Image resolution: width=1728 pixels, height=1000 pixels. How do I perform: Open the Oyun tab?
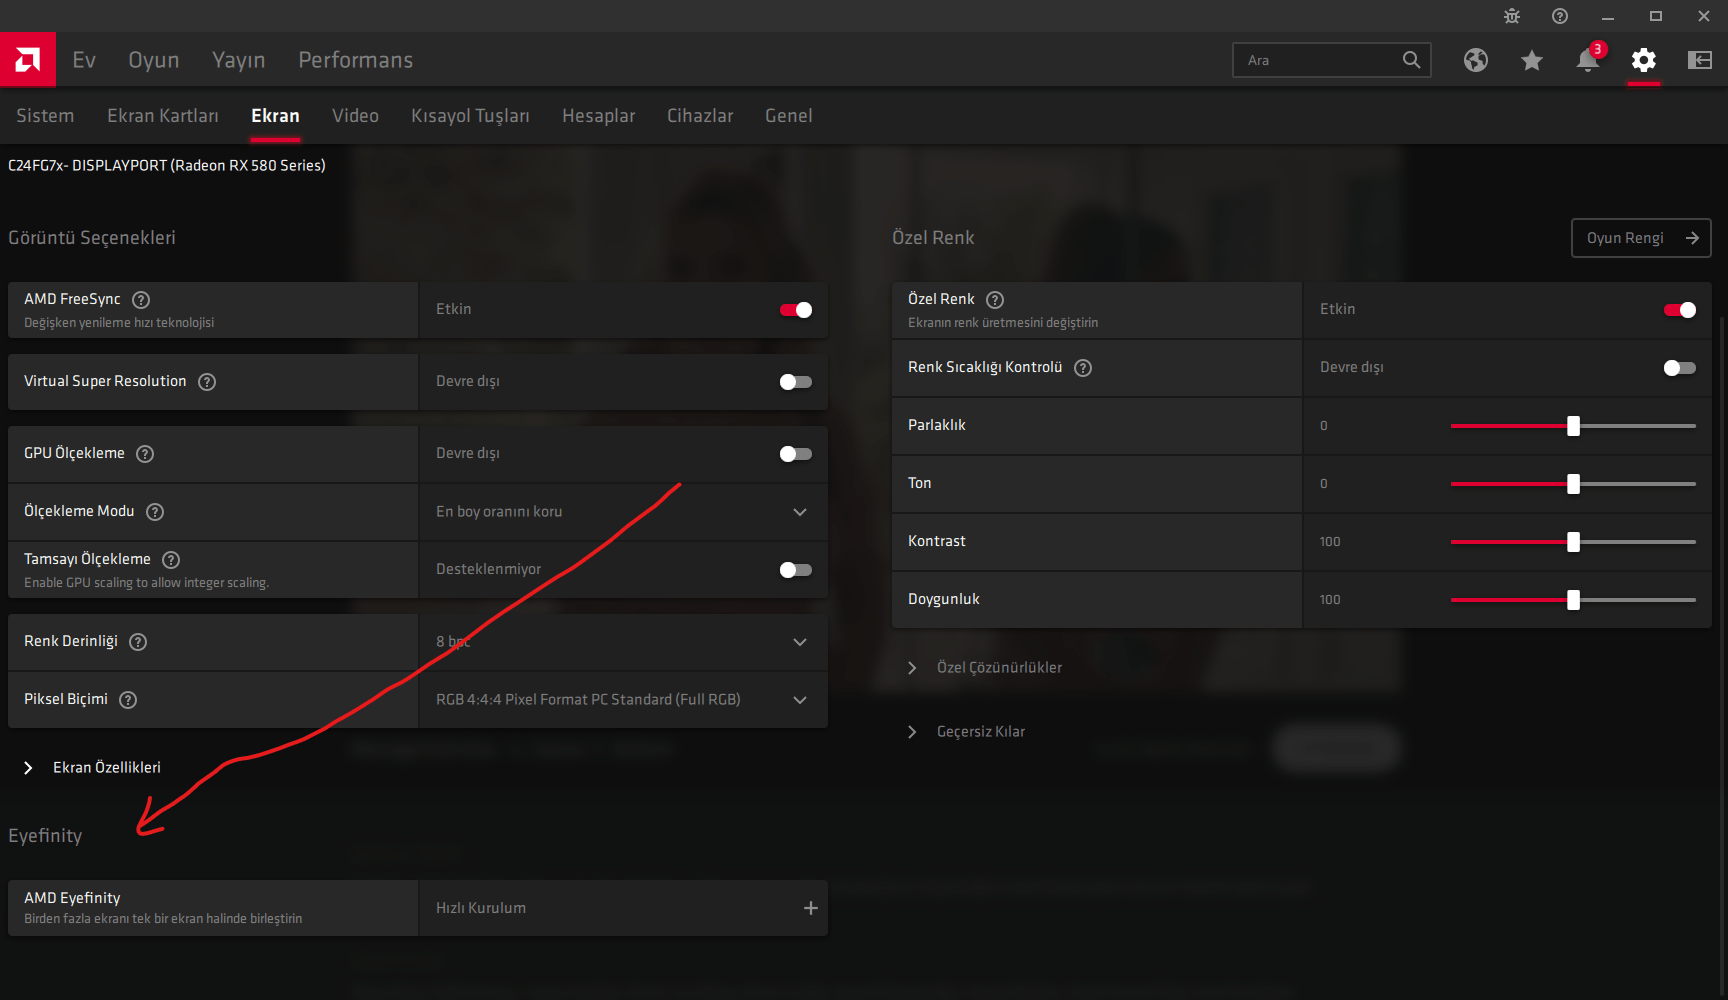click(154, 60)
